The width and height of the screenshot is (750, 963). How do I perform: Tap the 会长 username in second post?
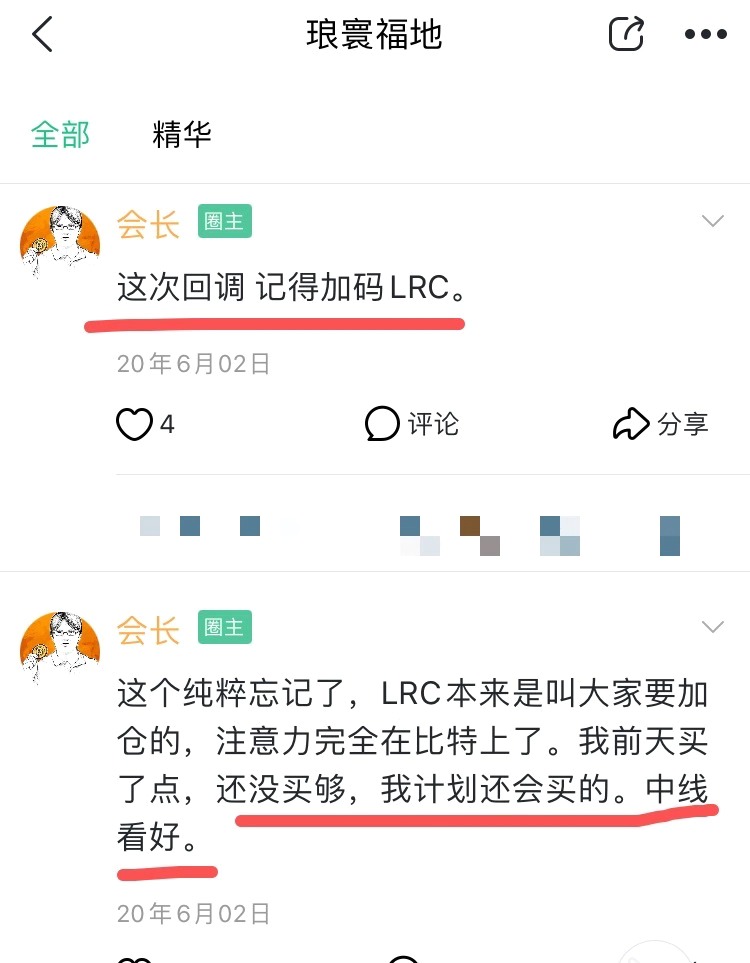148,630
